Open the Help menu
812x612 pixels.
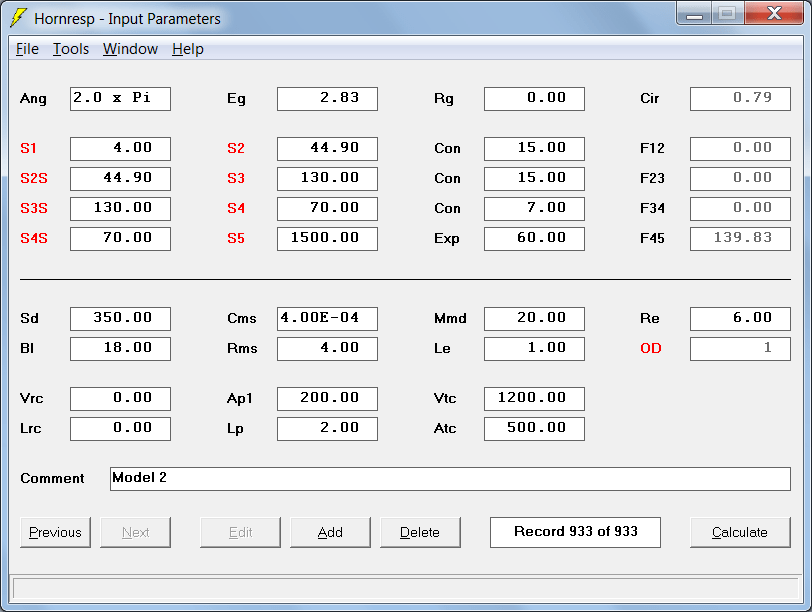coord(188,49)
